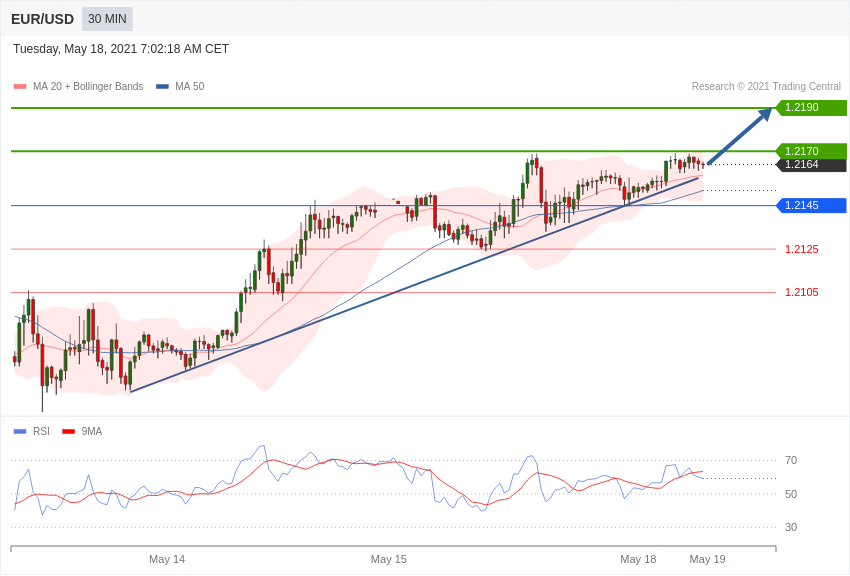Screen dimensions: 850x576
Task: Click the pink MA 20 Bollinger legend swatch
Action: point(20,87)
